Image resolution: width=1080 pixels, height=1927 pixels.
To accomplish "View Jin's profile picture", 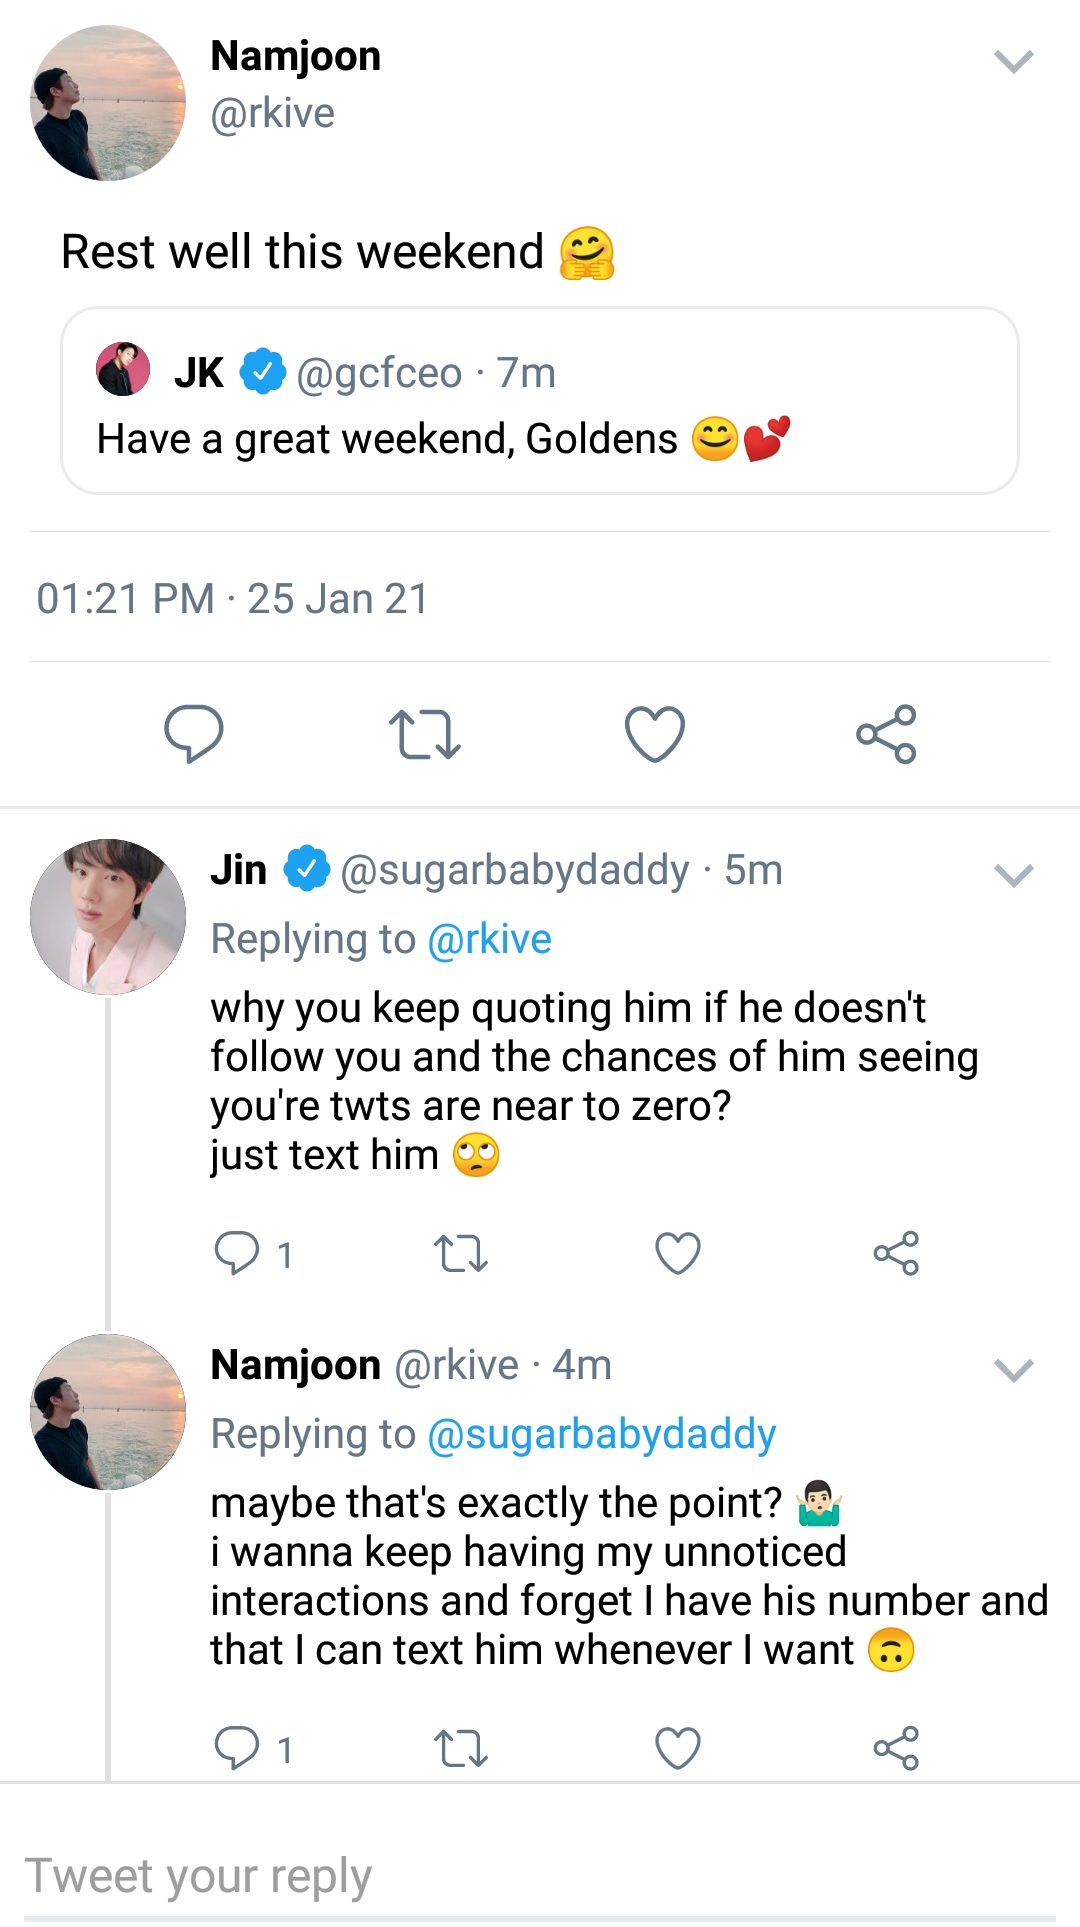I will [x=108, y=917].
